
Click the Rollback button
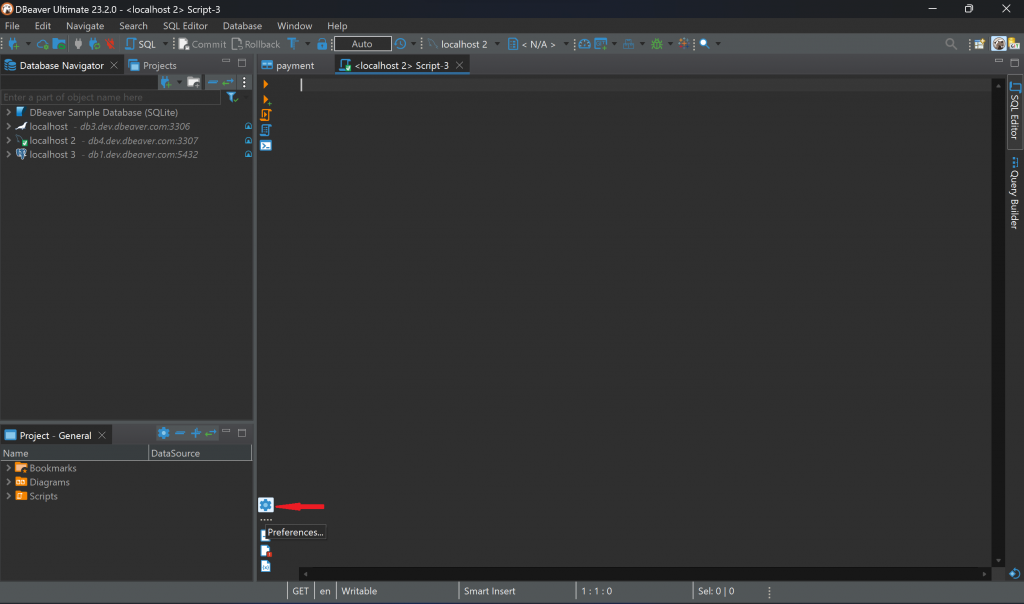[x=256, y=44]
